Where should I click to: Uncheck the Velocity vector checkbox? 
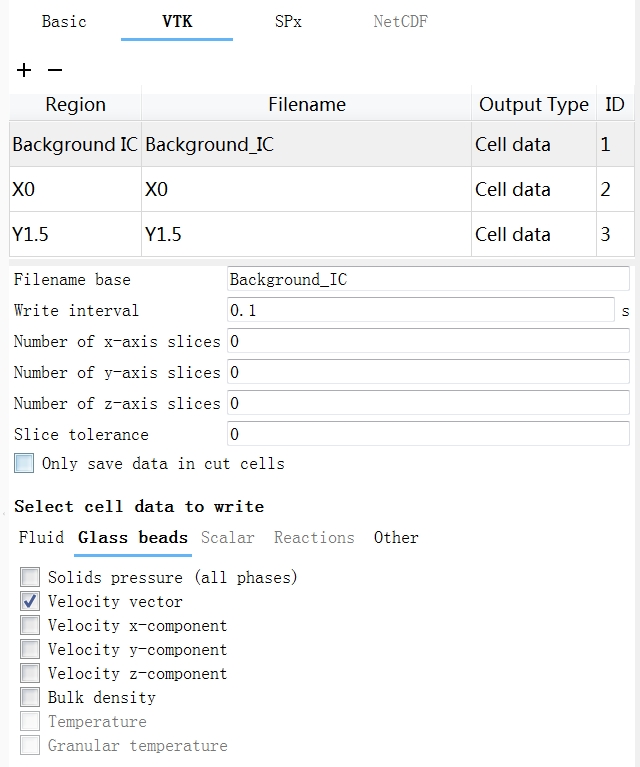tap(30, 602)
